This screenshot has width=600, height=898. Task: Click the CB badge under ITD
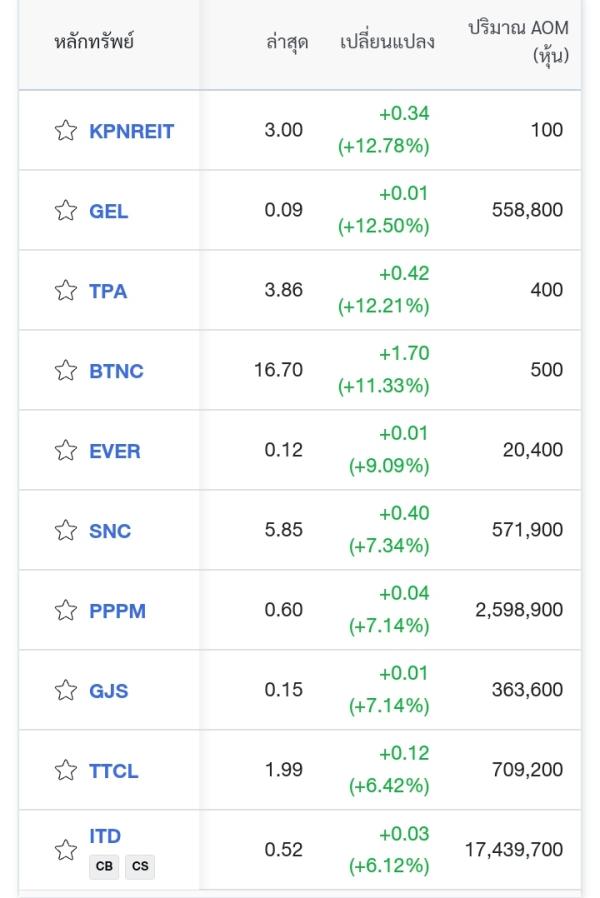click(104, 866)
